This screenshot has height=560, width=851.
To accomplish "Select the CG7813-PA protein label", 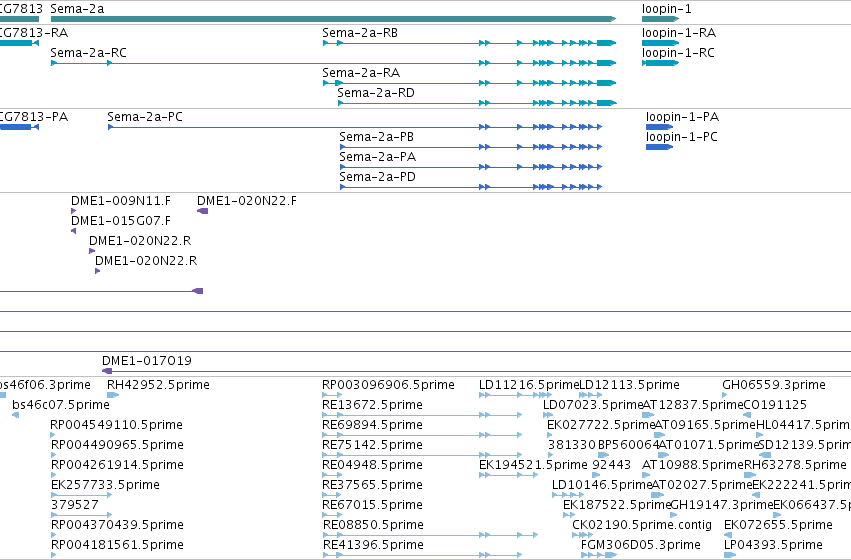I will click(34, 117).
